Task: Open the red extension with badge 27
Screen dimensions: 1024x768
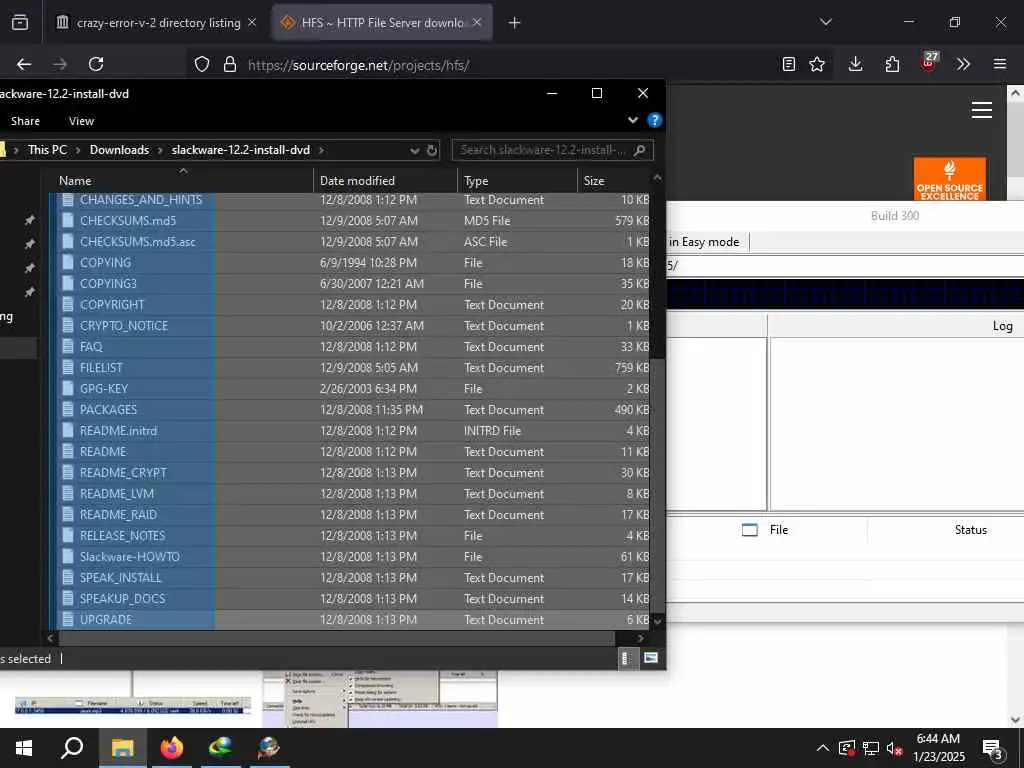Action: (x=929, y=63)
